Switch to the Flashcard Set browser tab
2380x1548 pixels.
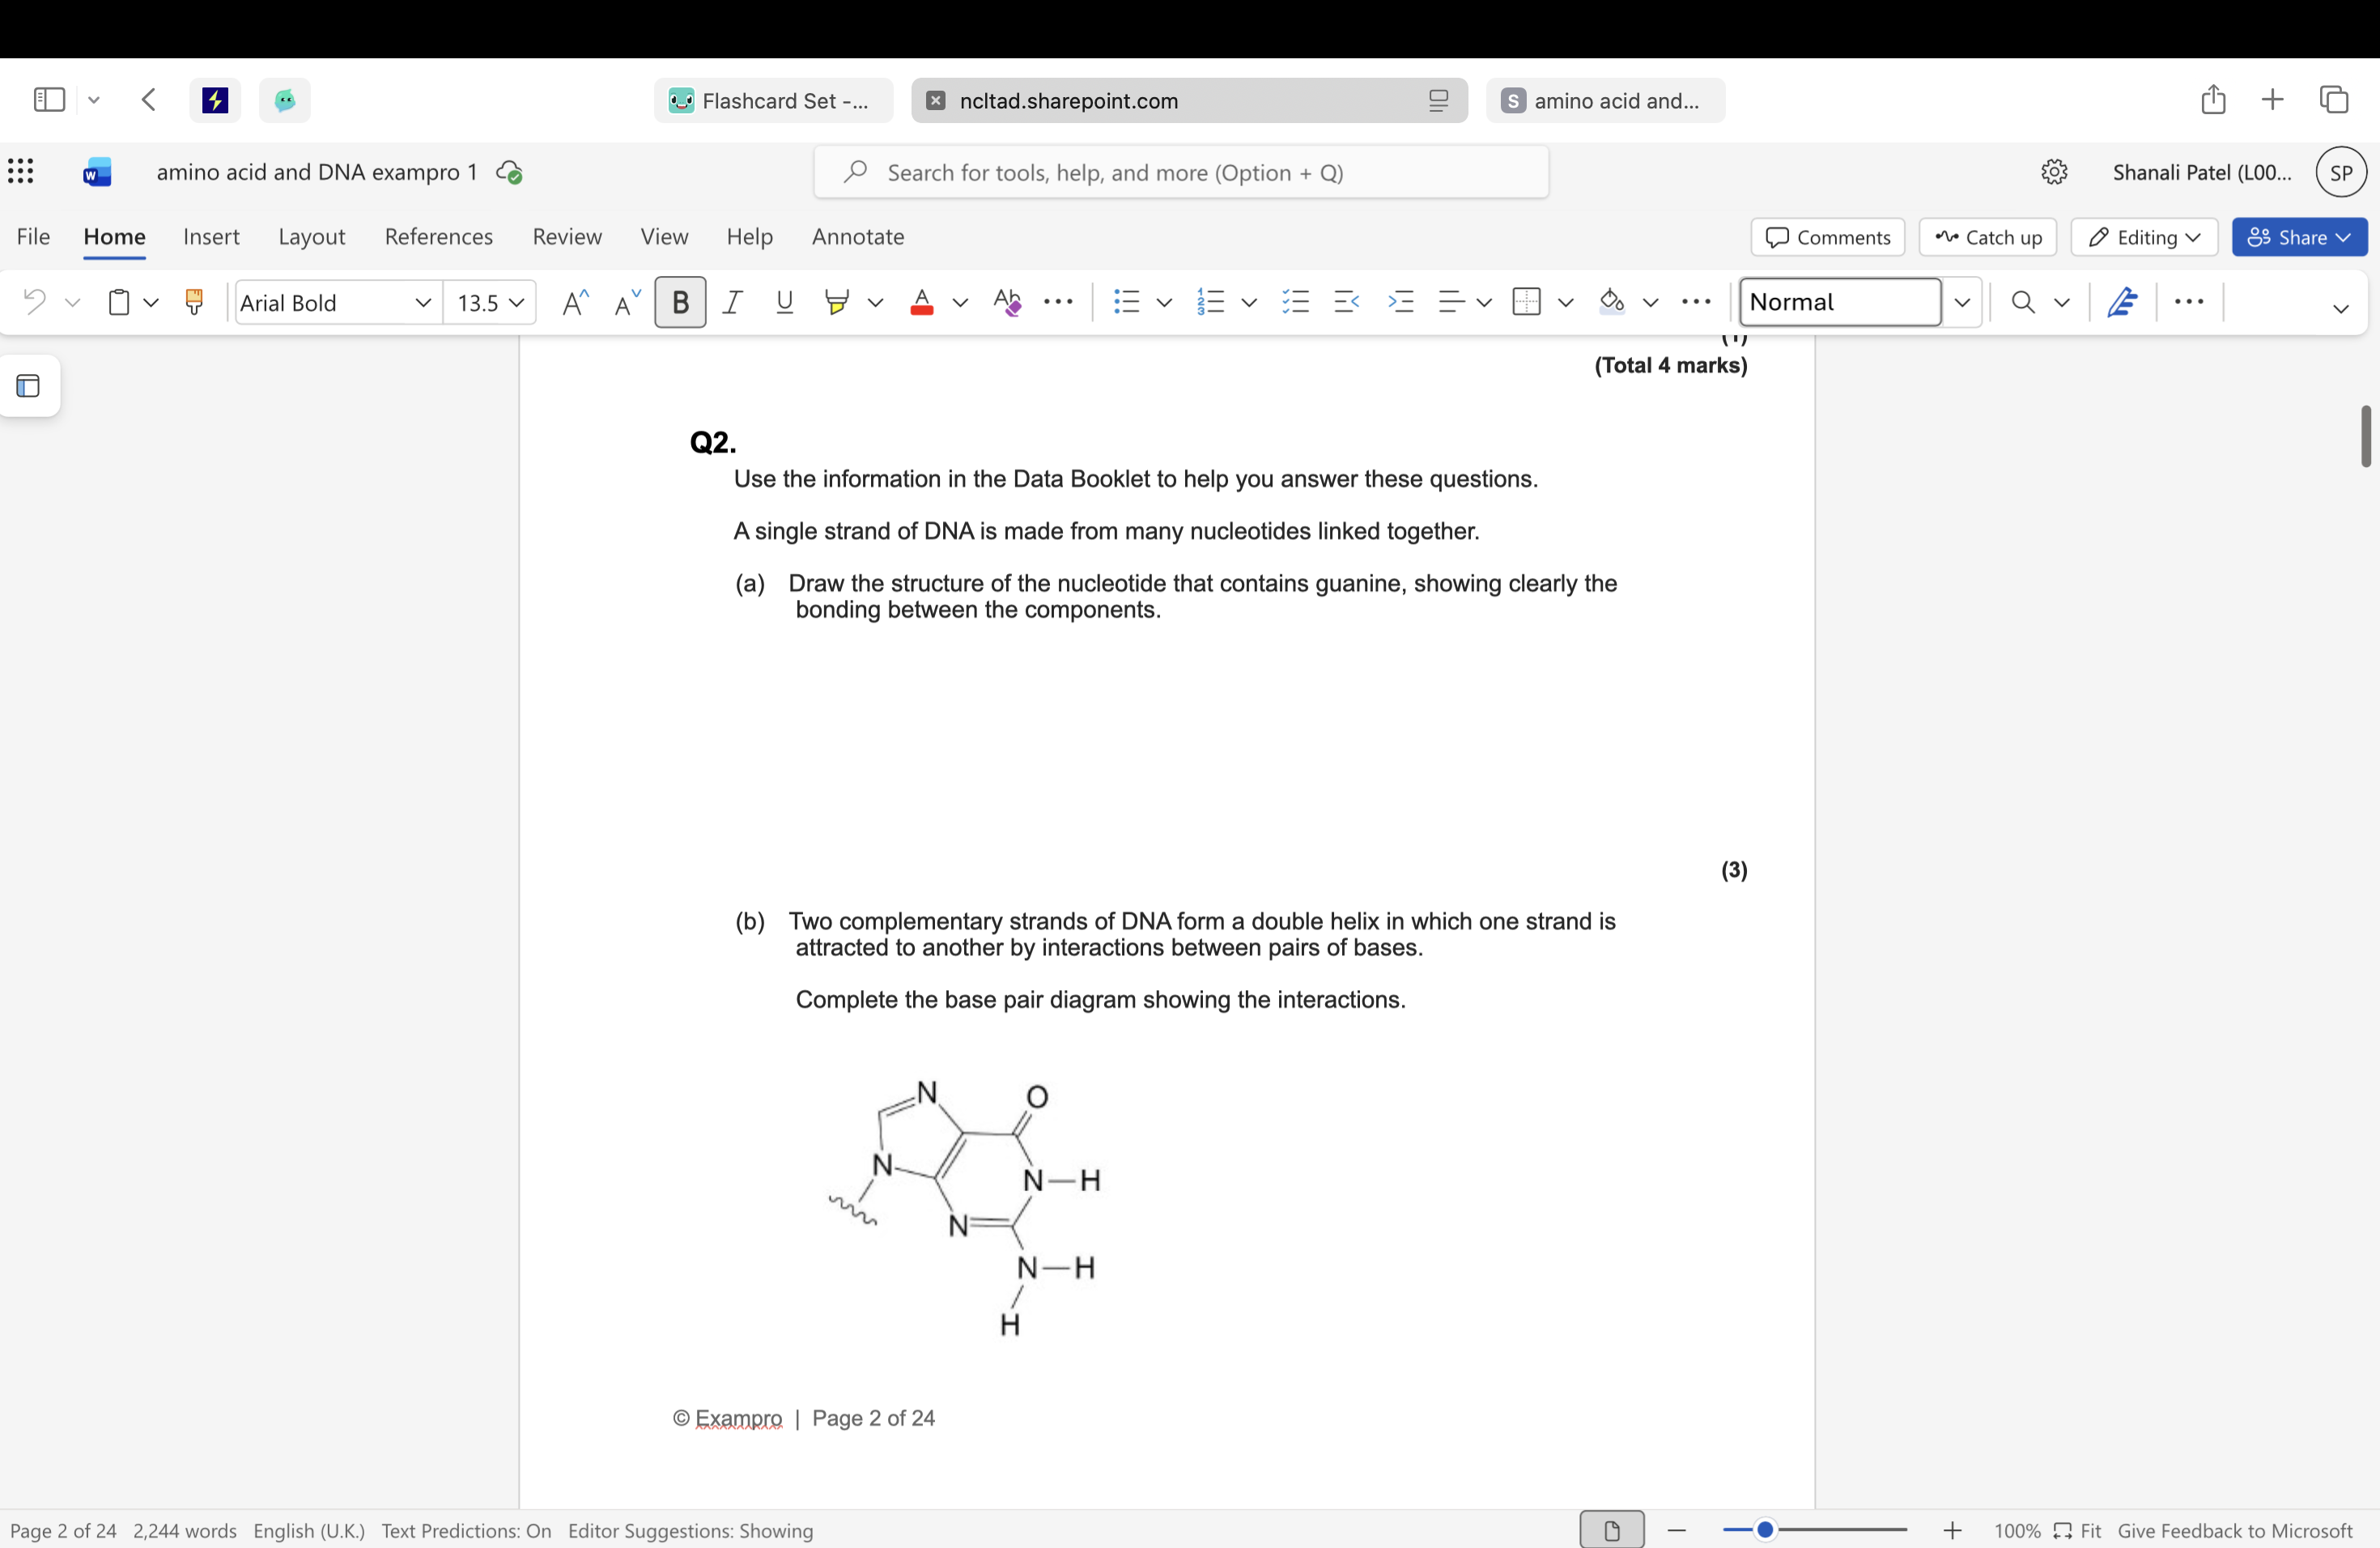click(x=773, y=100)
